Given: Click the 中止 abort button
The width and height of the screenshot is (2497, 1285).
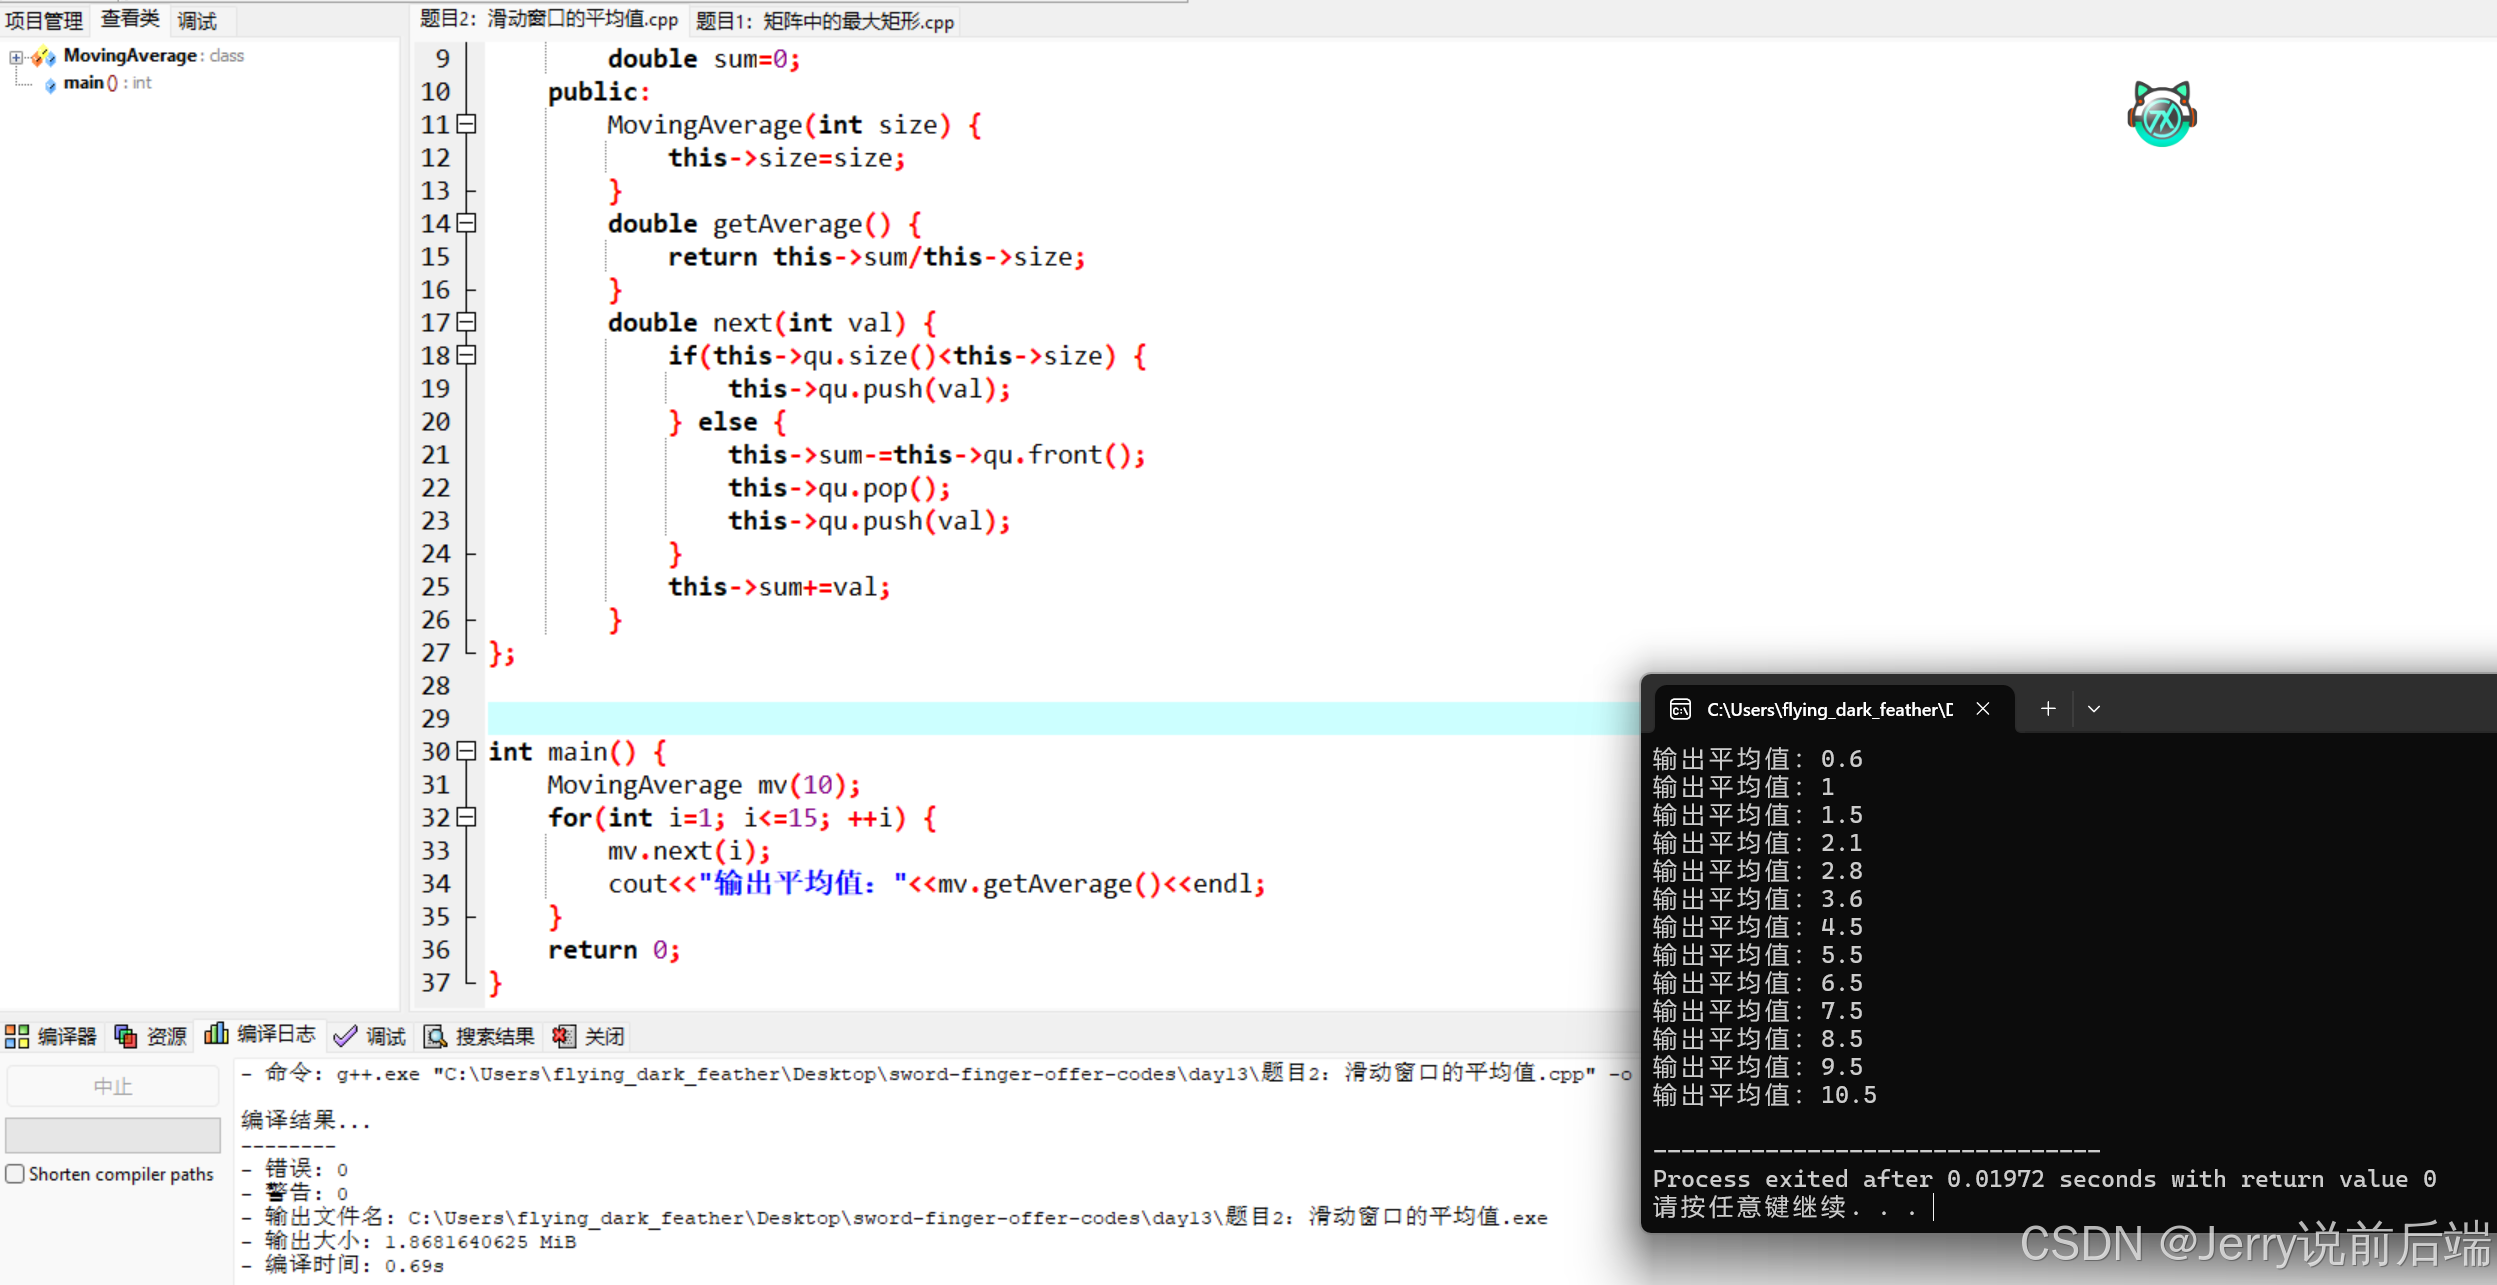Looking at the screenshot, I should (112, 1086).
